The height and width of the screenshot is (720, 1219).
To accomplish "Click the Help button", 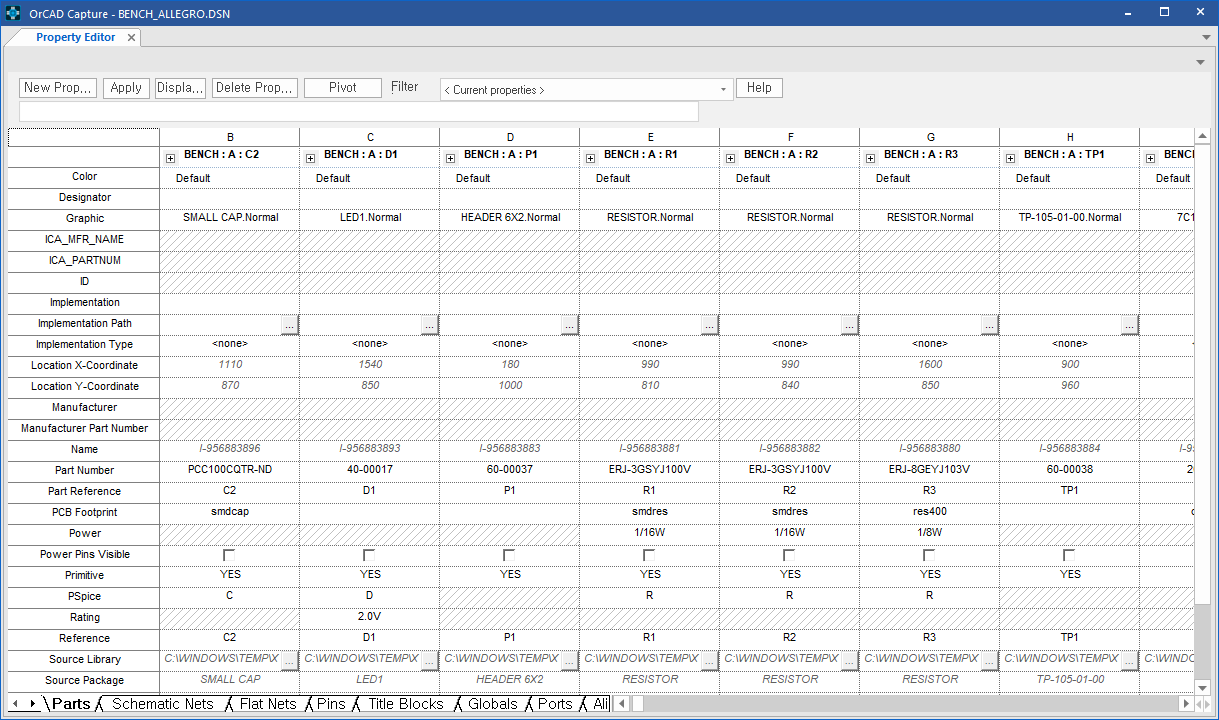I will 759,88.
